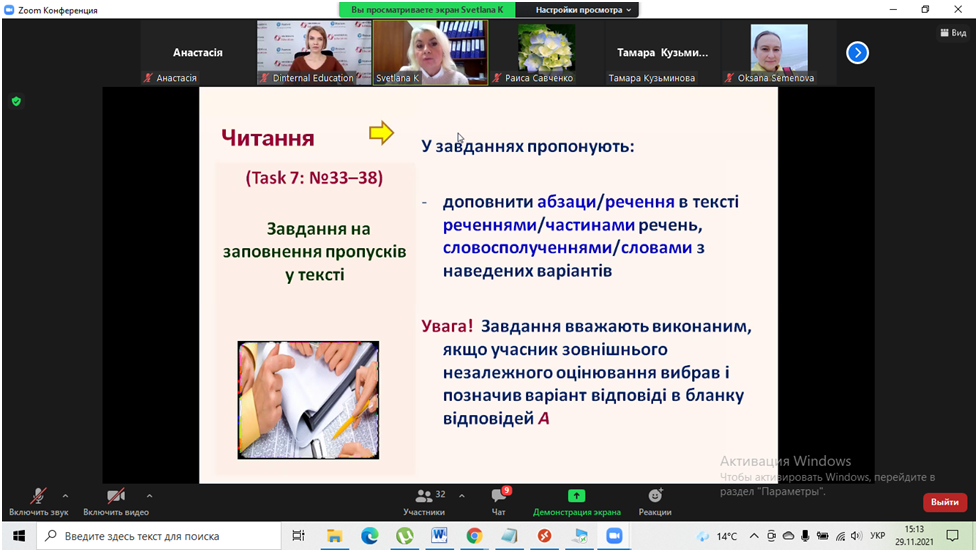Open the Windows Start menu
Viewport: 978px width, 552px height.
click(19, 536)
